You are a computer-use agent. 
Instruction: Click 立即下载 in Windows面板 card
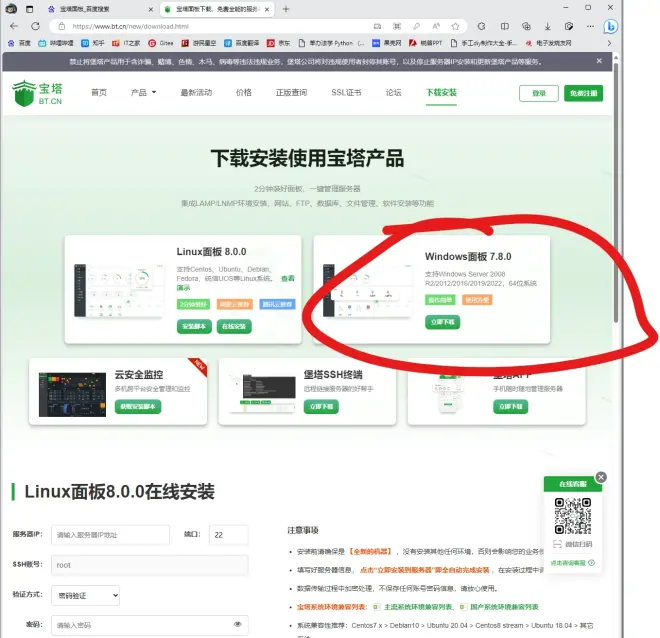click(442, 322)
